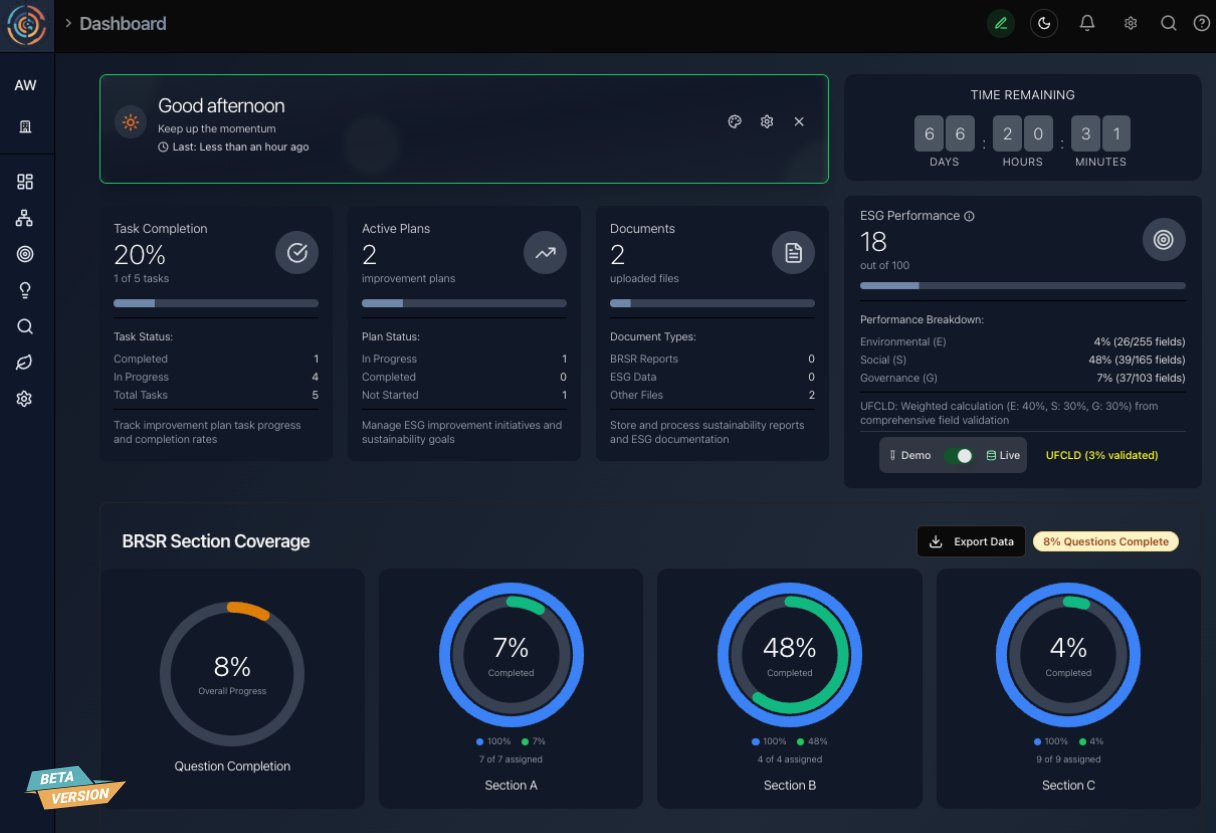The image size is (1216, 833).
Task: Open the organization hierarchy sidebar icon
Action: pos(25,218)
